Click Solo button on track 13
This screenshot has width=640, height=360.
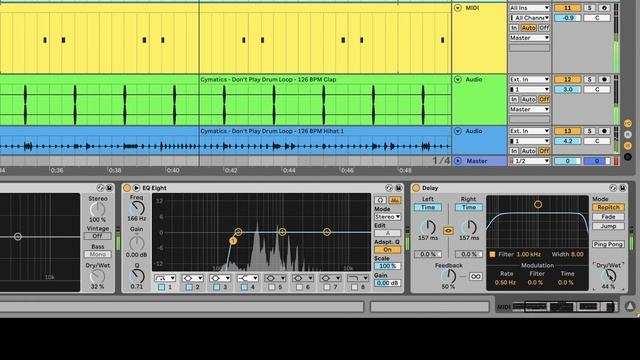(589, 131)
